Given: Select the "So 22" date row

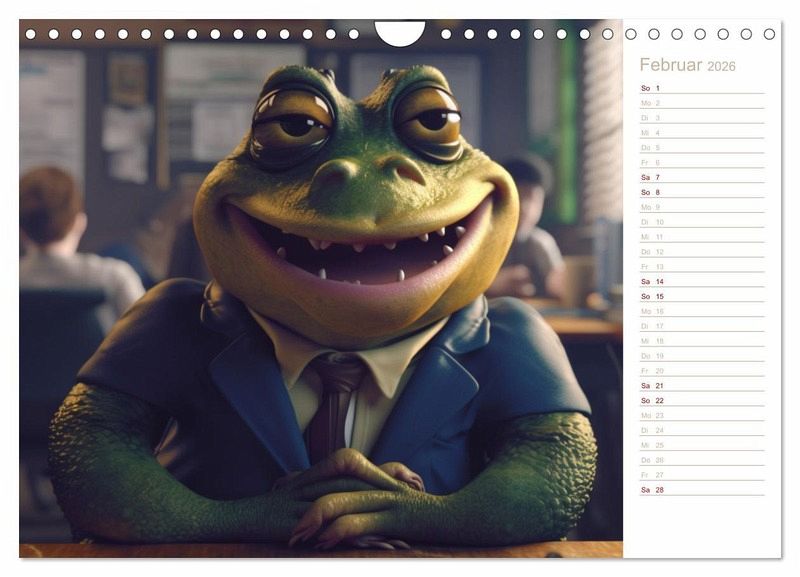Looking at the screenshot, I should click(x=700, y=400).
